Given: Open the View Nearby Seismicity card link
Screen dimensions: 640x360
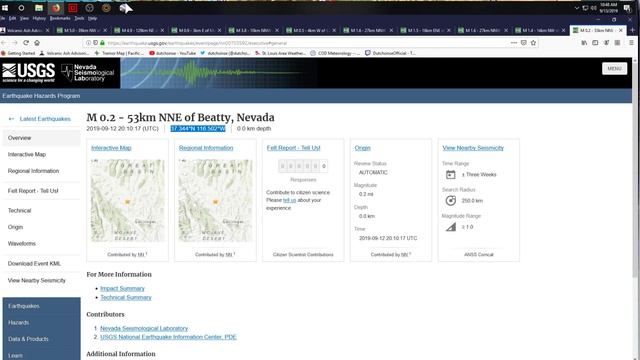Looking at the screenshot, I should (473, 148).
